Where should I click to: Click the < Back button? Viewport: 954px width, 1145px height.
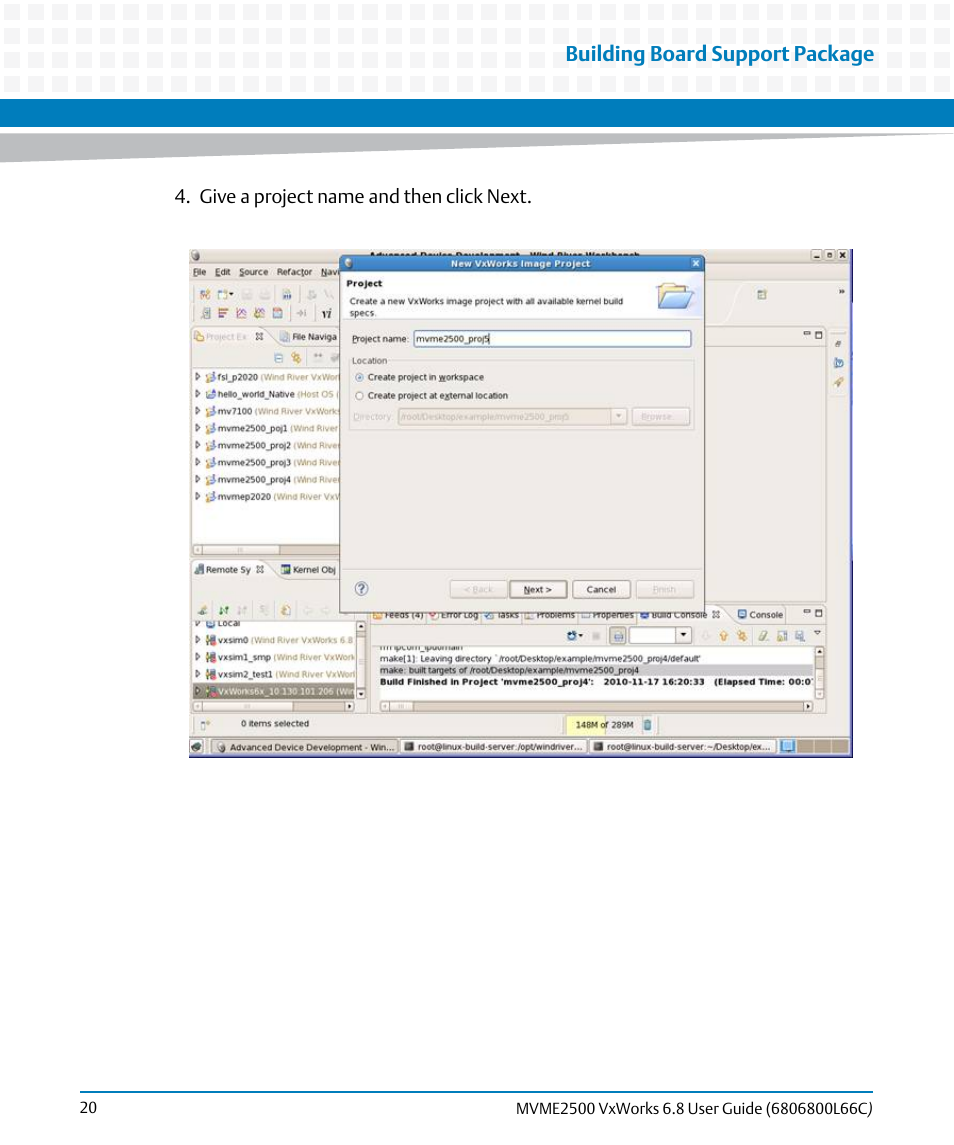click(x=478, y=589)
